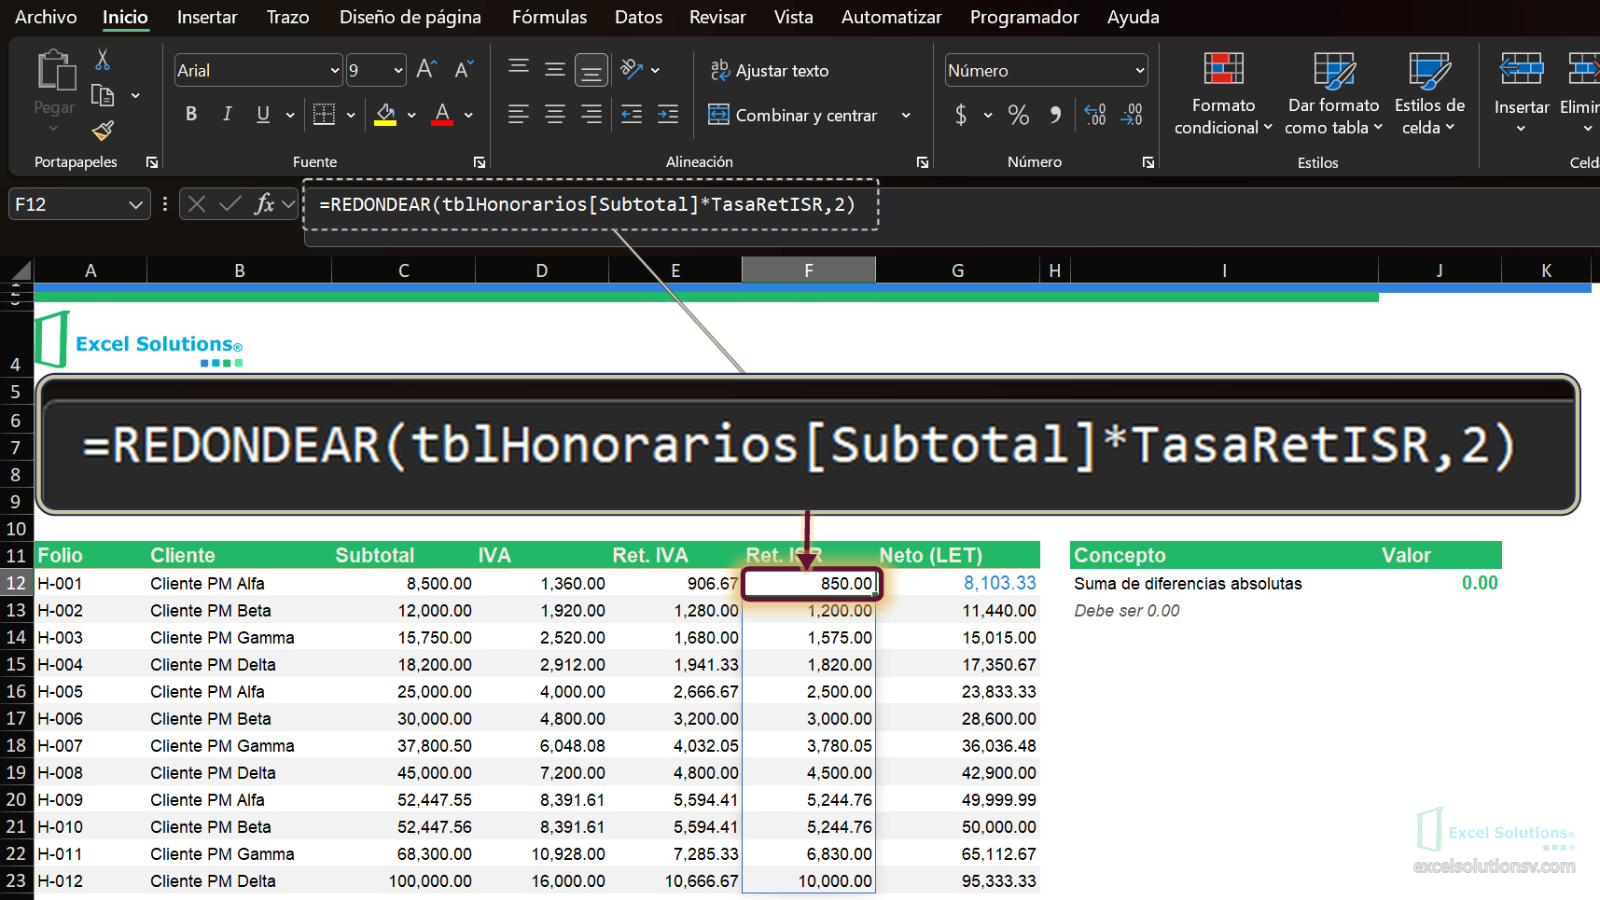This screenshot has height=900, width=1600.
Task: Open the Número format dropdown
Action: (1139, 70)
